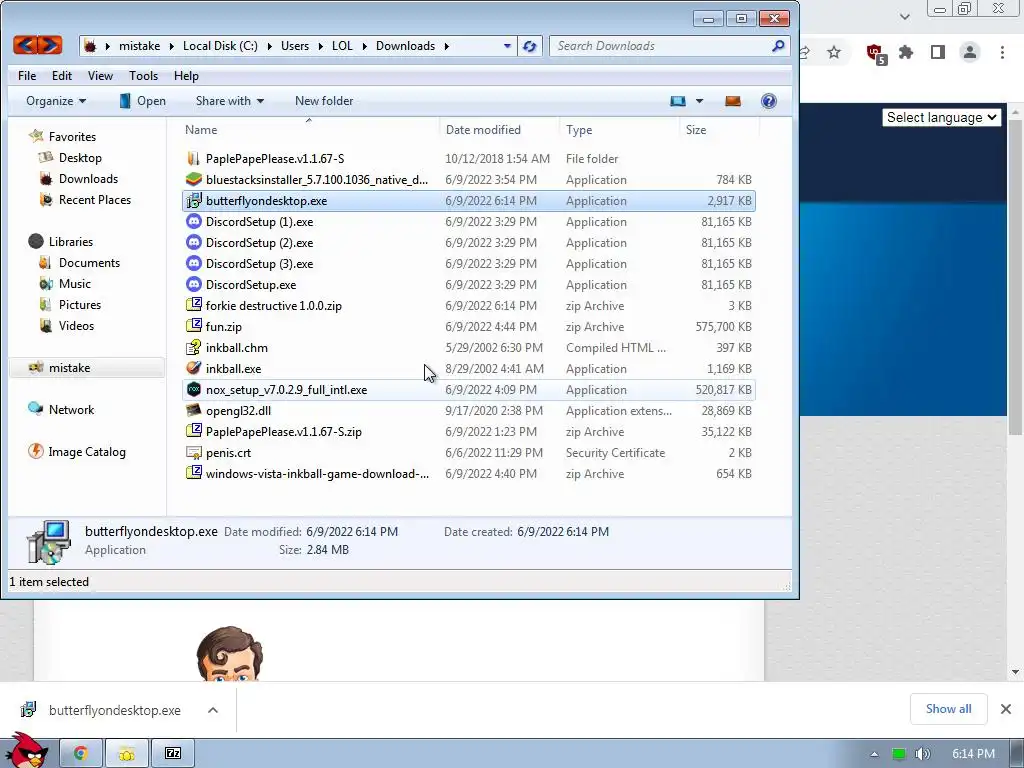Click the Open toolbar button

click(x=142, y=101)
